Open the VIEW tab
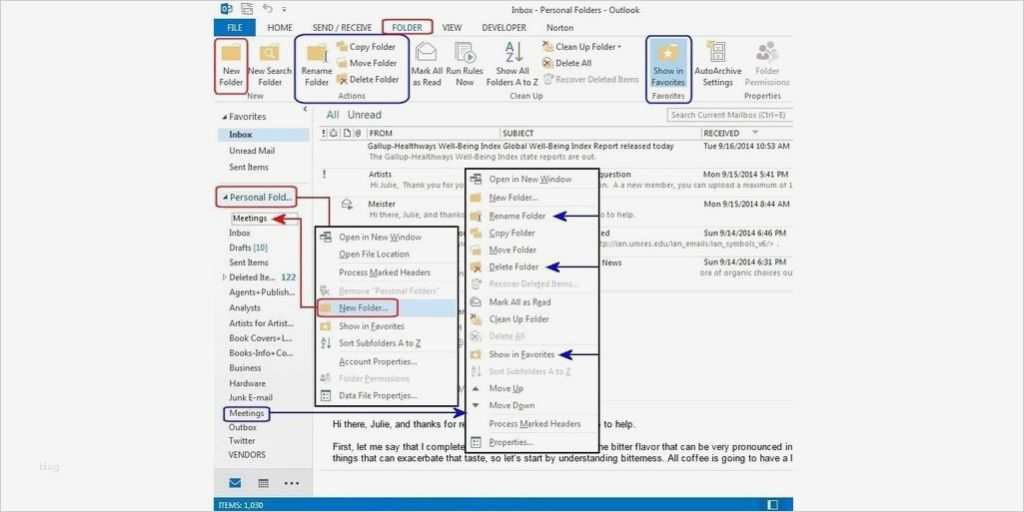This screenshot has height=512, width=1024. [x=451, y=28]
